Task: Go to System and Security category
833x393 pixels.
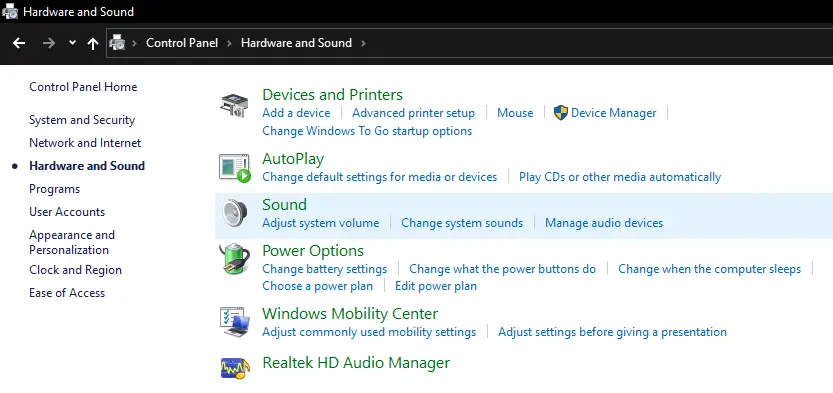Action: (82, 120)
